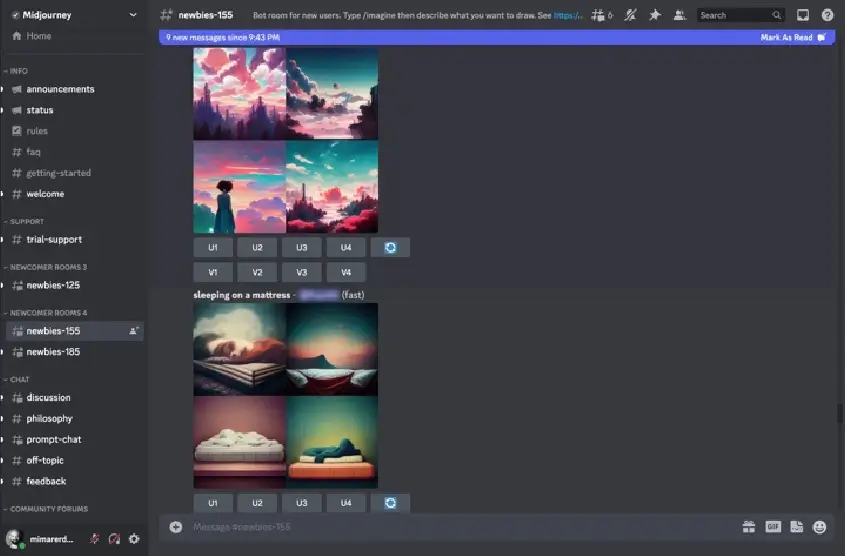Open the threads icon in channel header

[599, 15]
